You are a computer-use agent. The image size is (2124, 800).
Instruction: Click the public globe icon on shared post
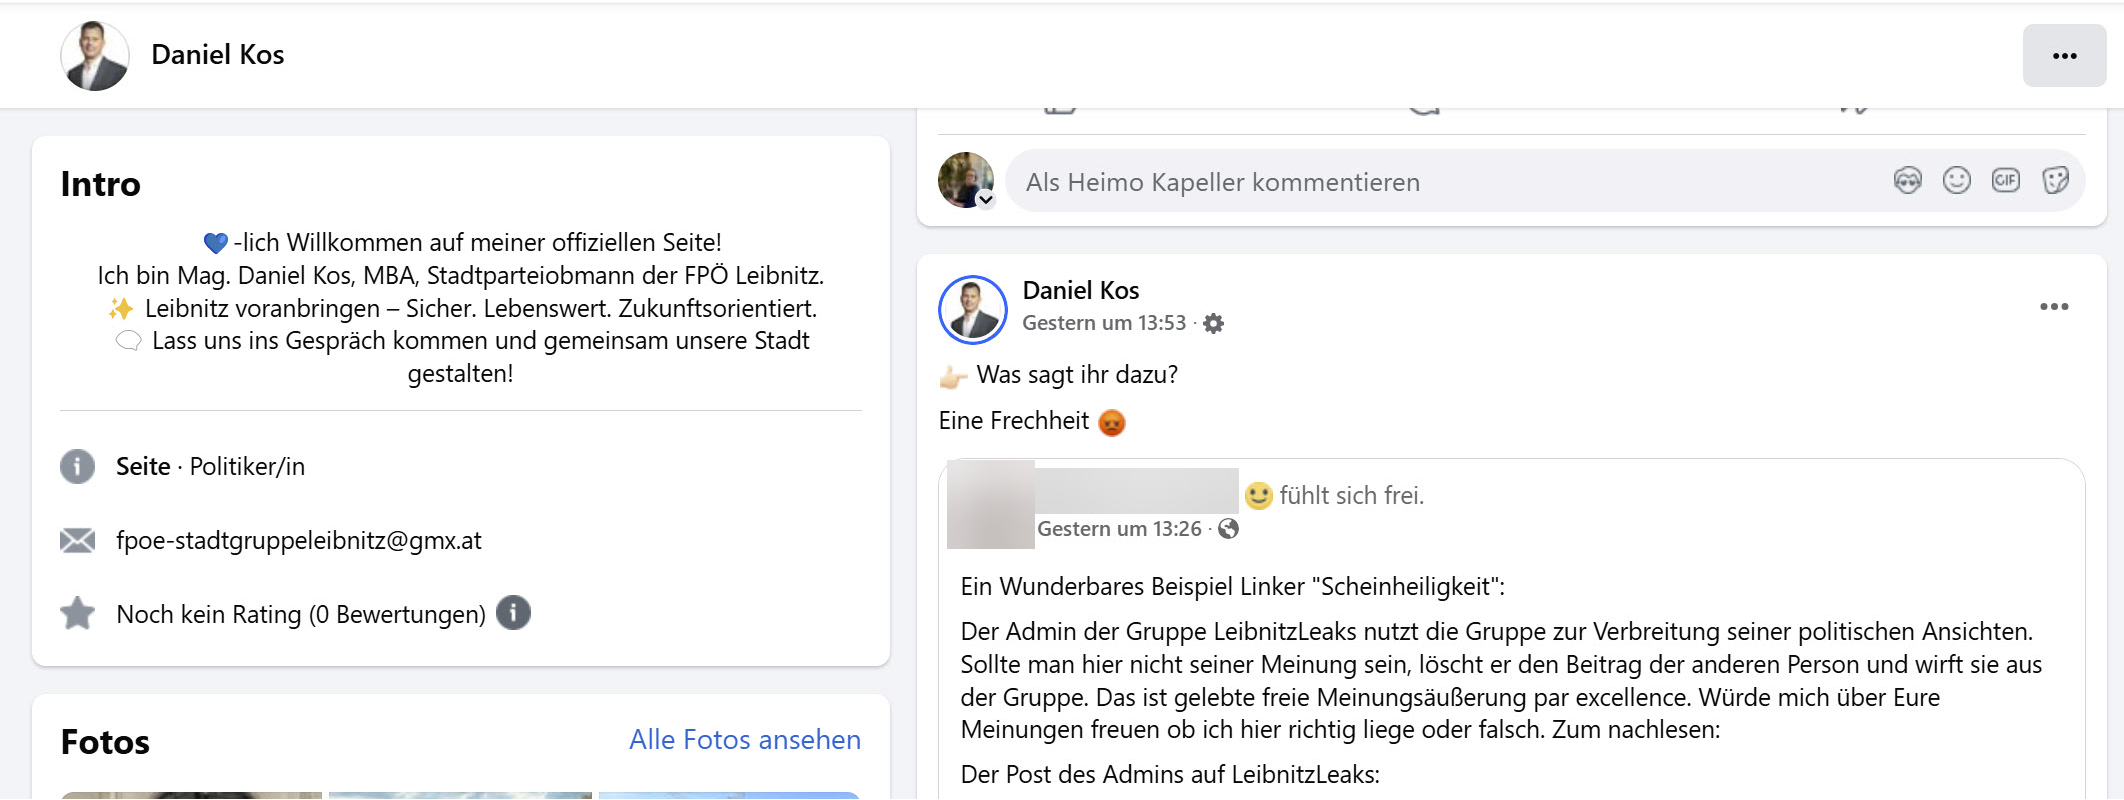click(1229, 529)
